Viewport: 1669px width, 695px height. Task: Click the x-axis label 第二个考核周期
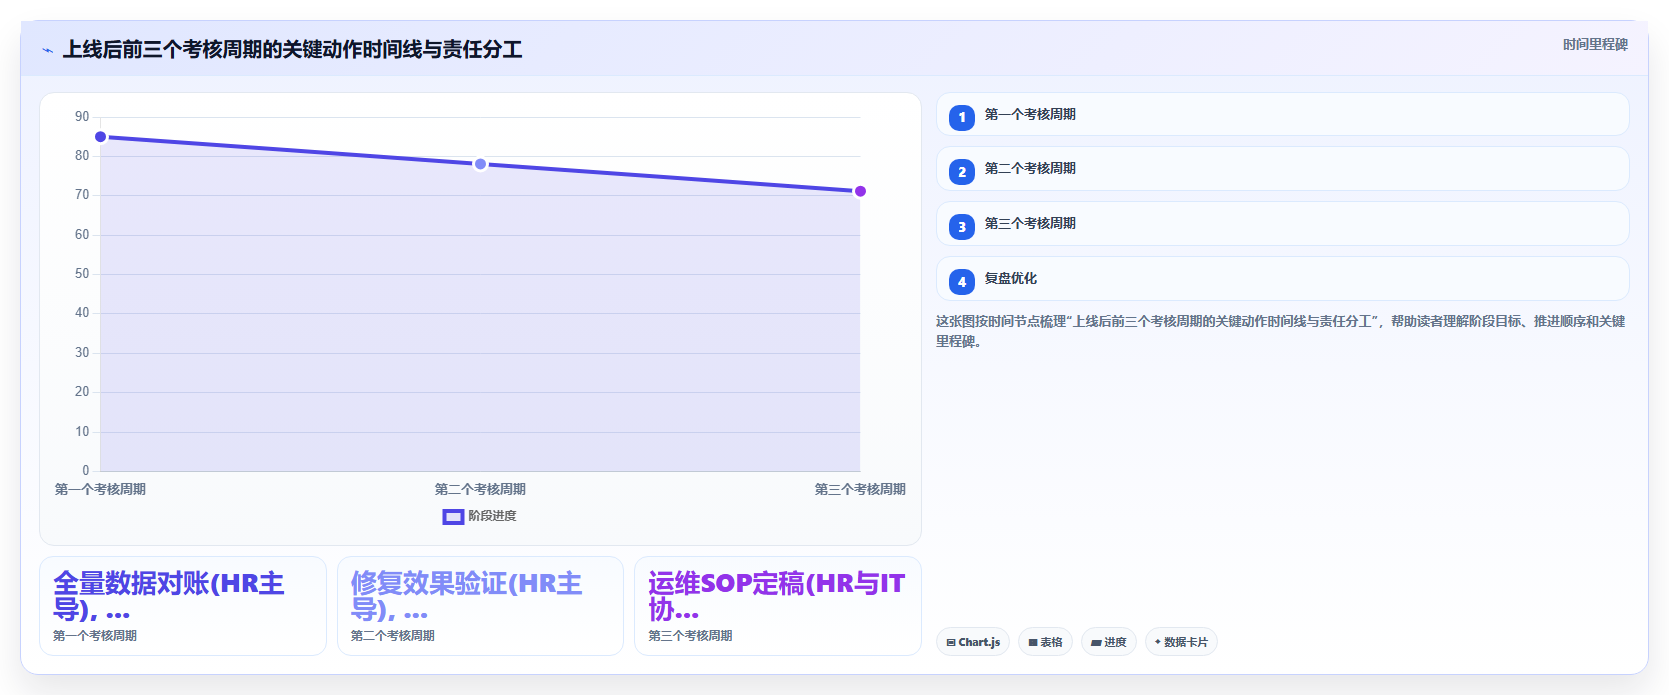click(x=480, y=489)
